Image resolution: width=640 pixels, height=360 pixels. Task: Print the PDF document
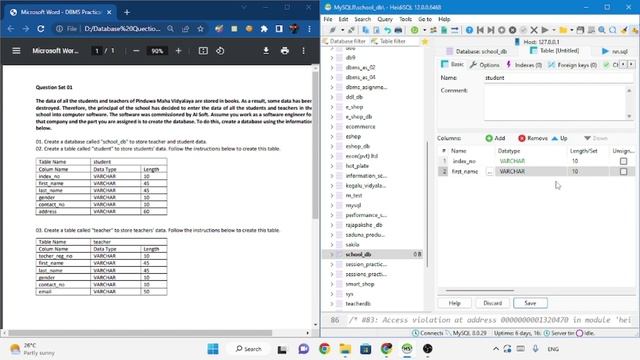[x=285, y=51]
